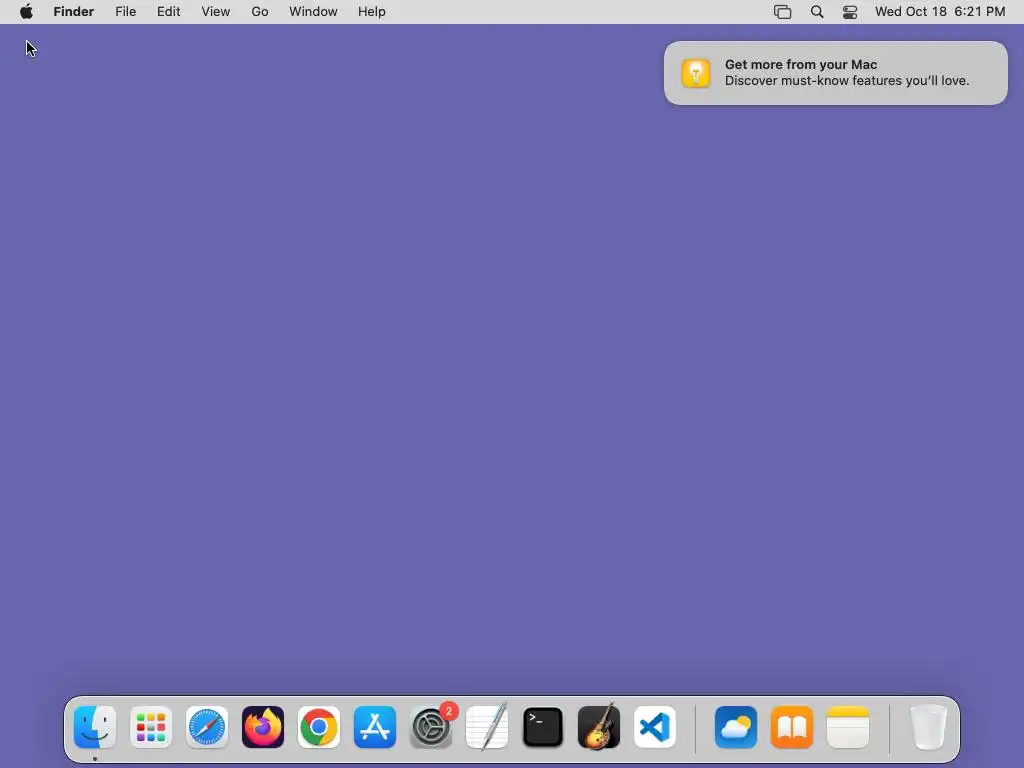Viewport: 1024px width, 768px height.
Task: Open Google Chrome from the Dock
Action: pos(319,727)
